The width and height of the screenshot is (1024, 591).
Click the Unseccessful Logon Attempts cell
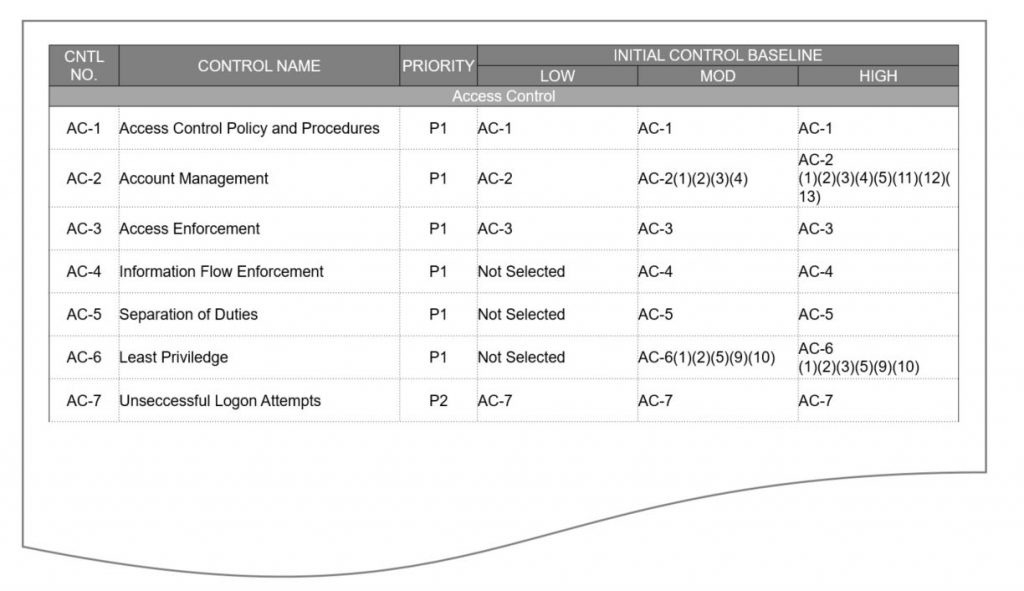click(220, 400)
